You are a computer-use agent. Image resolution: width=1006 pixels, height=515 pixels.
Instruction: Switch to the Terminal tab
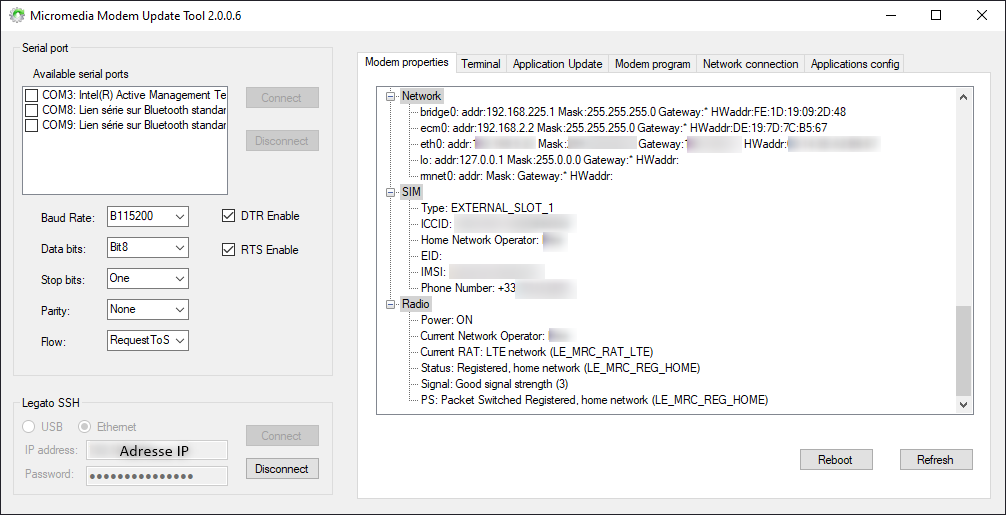[x=480, y=64]
